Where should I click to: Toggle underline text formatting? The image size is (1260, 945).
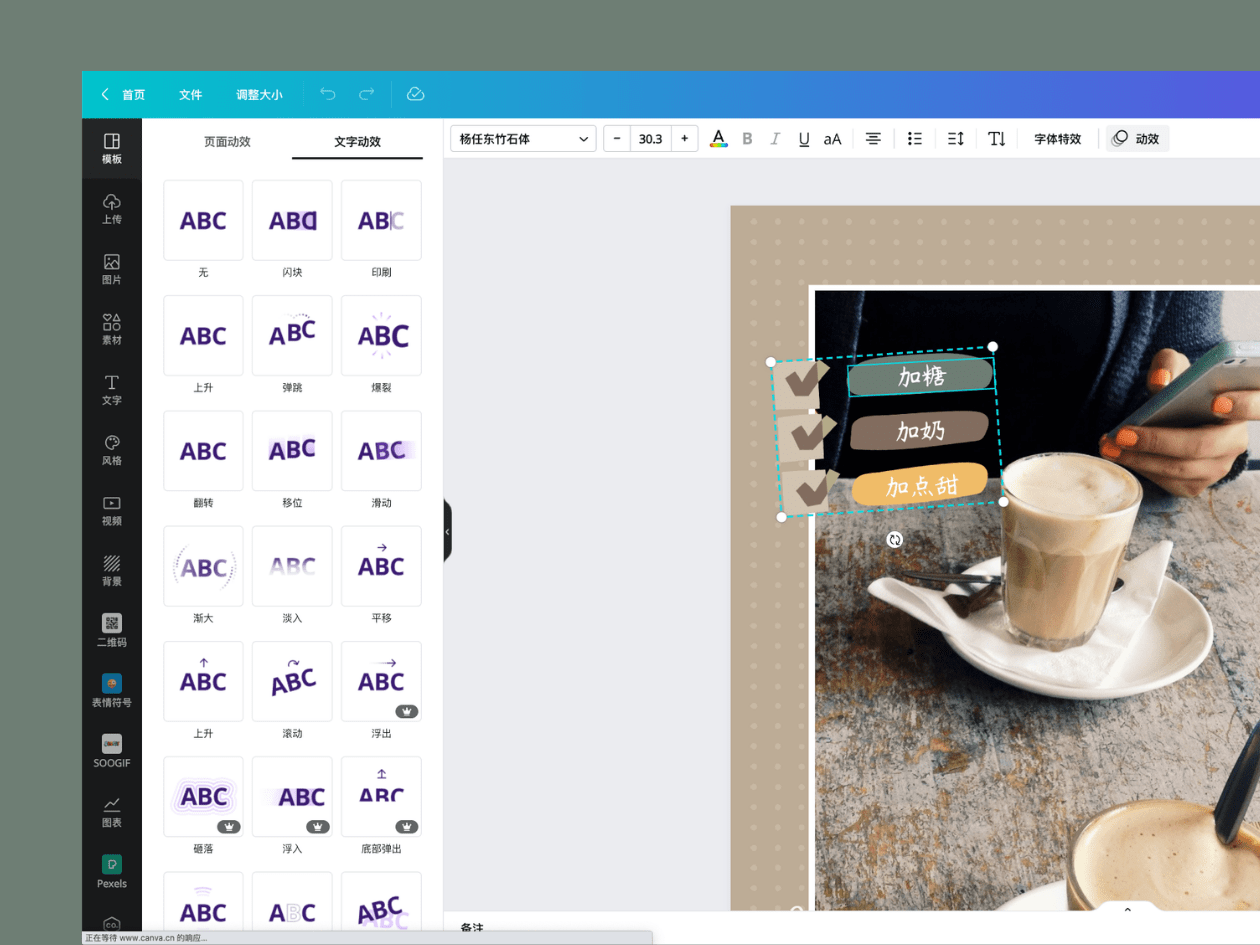tap(804, 139)
